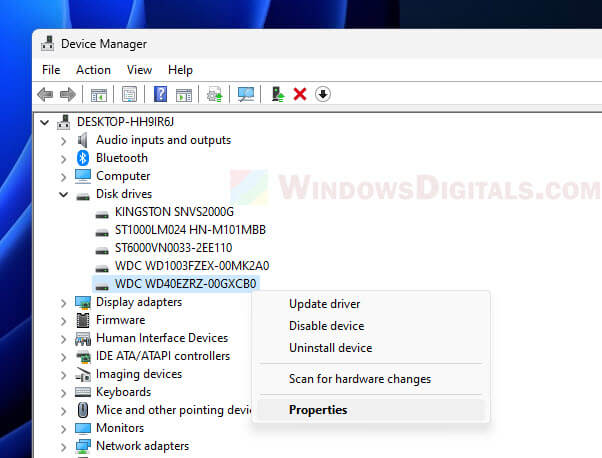
Task: Click the disable device down-arrow icon
Action: point(322,94)
